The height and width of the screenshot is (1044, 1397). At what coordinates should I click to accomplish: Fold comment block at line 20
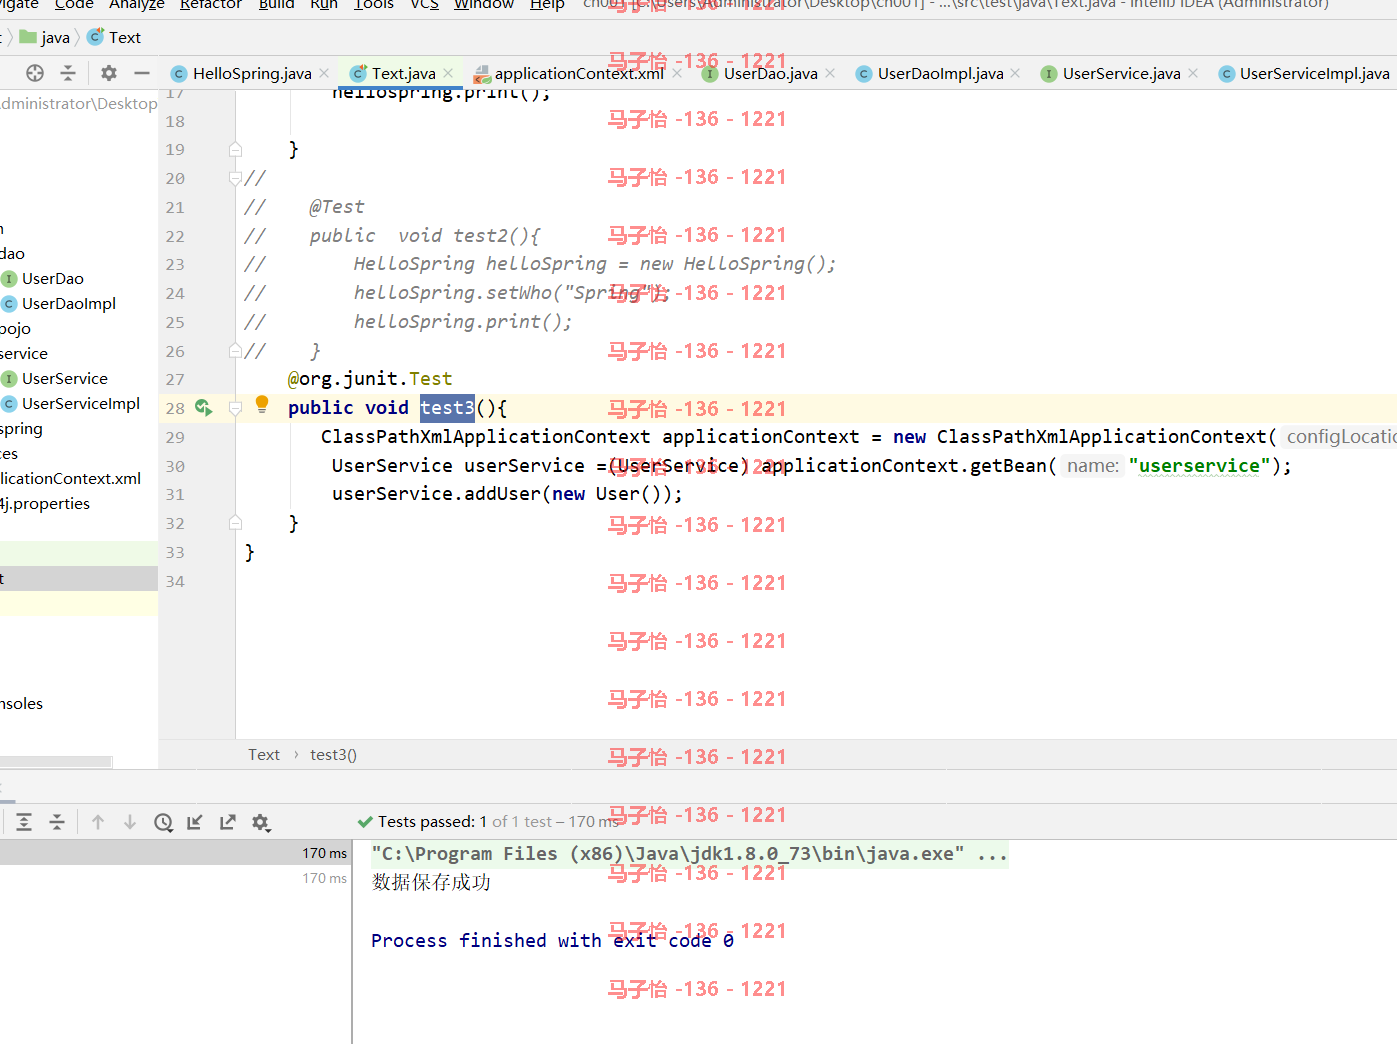[x=235, y=178]
